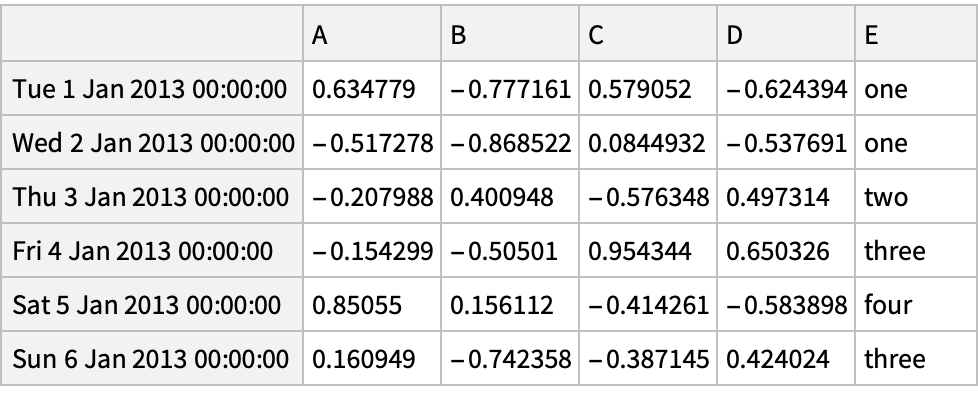
Task: Click the cell with text "two"
Action: 912,197
